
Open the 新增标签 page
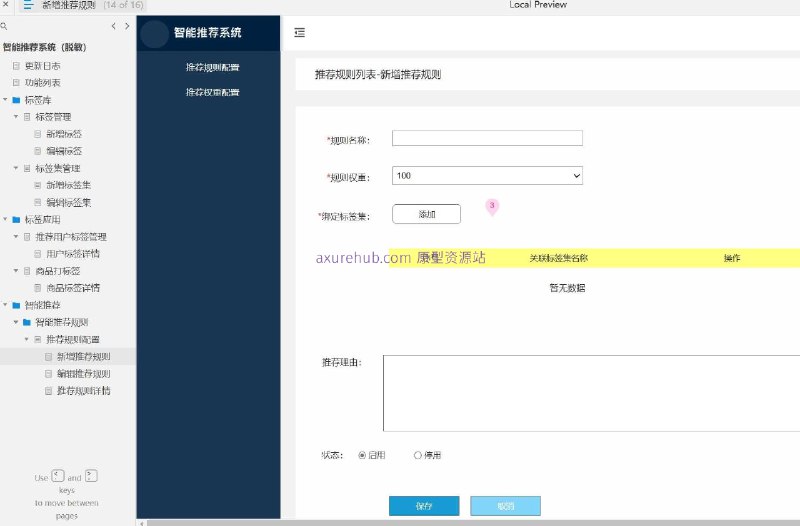pos(64,134)
